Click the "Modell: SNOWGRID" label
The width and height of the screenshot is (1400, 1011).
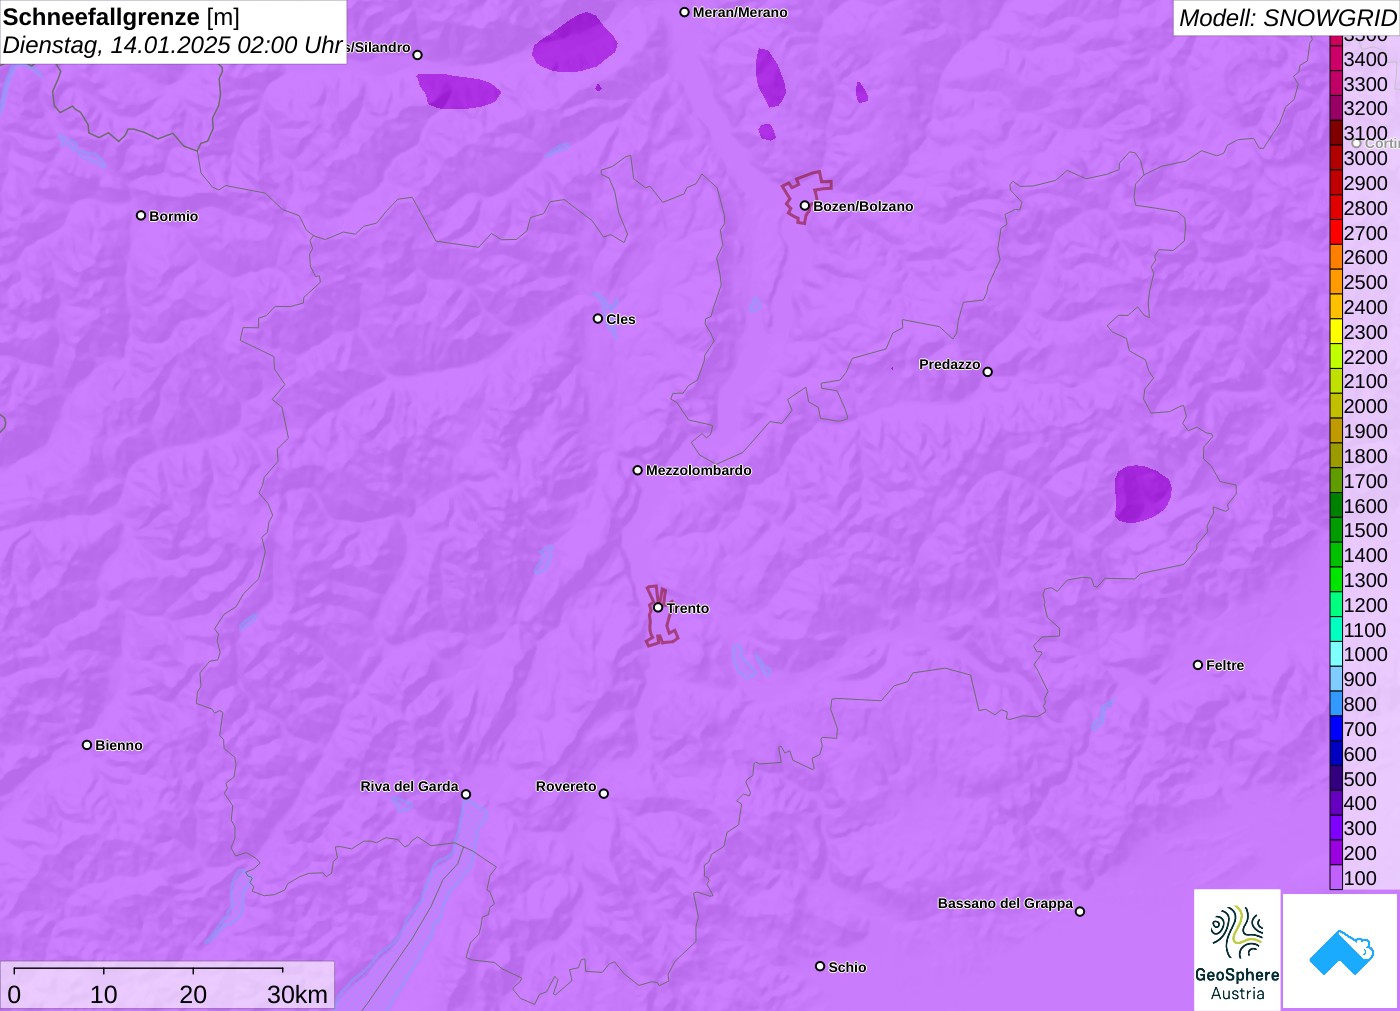click(1287, 18)
